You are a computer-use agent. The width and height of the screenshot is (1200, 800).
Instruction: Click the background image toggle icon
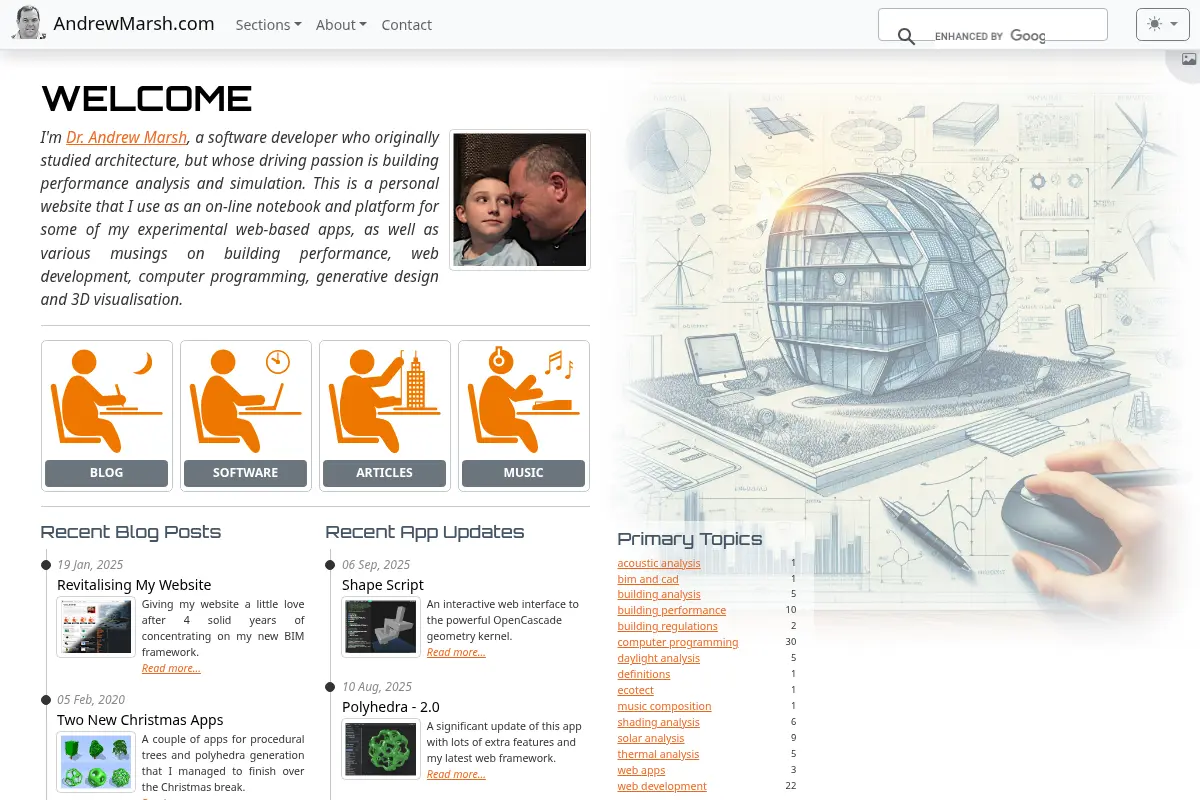(x=1188, y=59)
